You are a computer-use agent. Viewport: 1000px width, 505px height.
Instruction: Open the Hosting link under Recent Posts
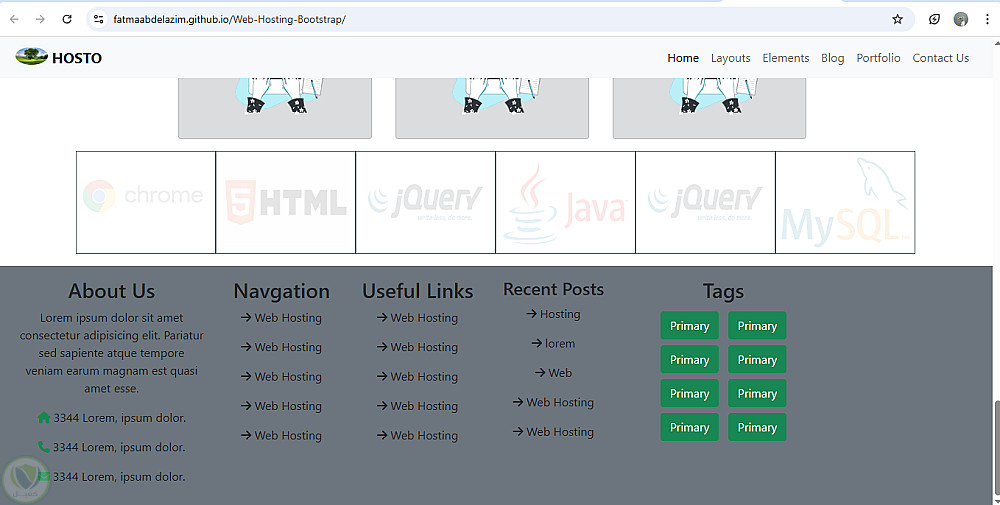[x=553, y=314]
